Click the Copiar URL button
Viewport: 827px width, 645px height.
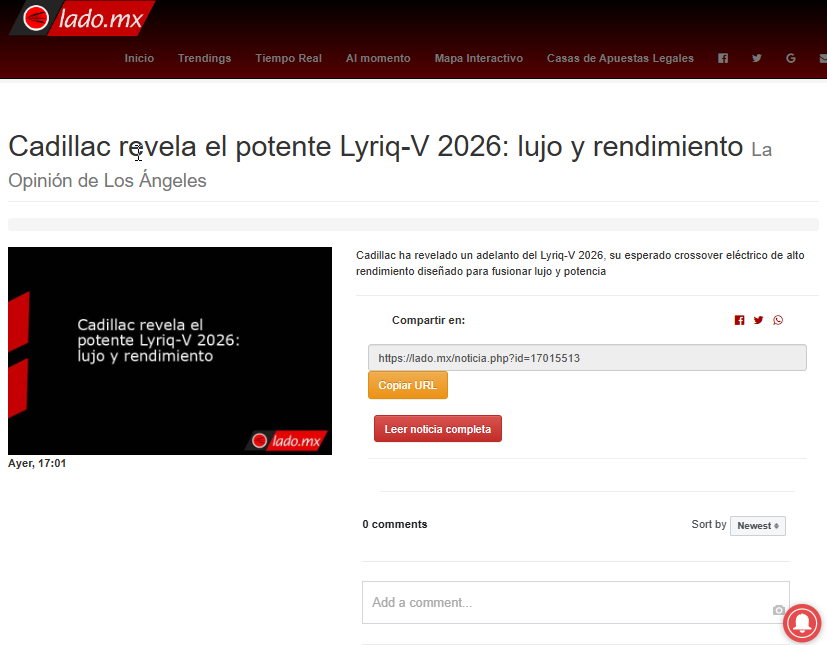click(x=408, y=385)
